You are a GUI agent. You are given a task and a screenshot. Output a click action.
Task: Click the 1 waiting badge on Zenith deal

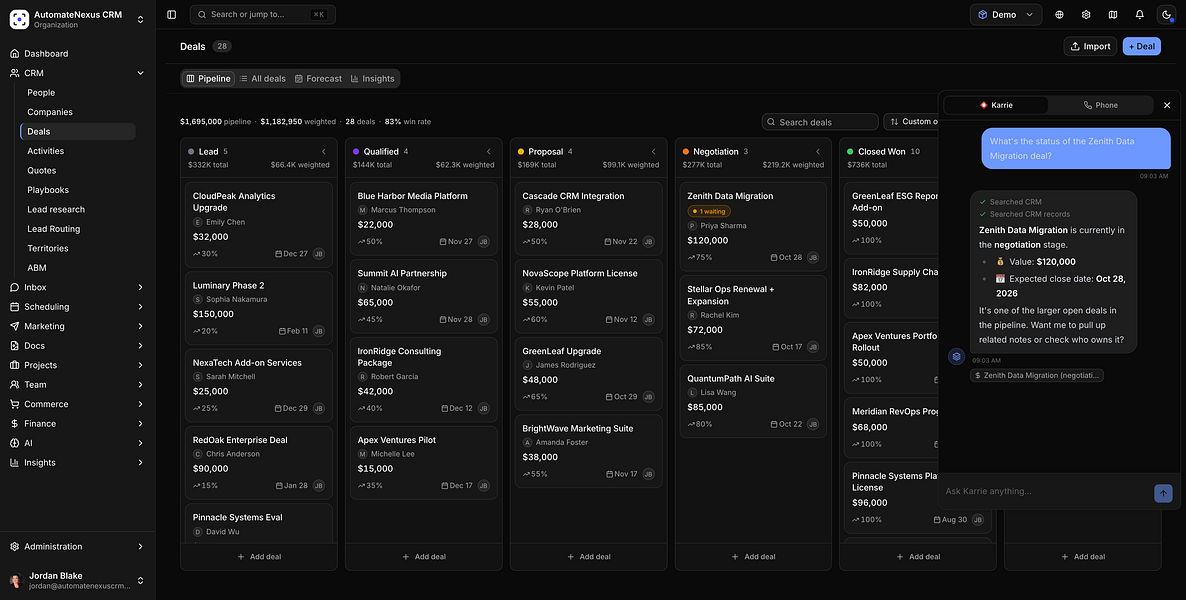coord(709,211)
